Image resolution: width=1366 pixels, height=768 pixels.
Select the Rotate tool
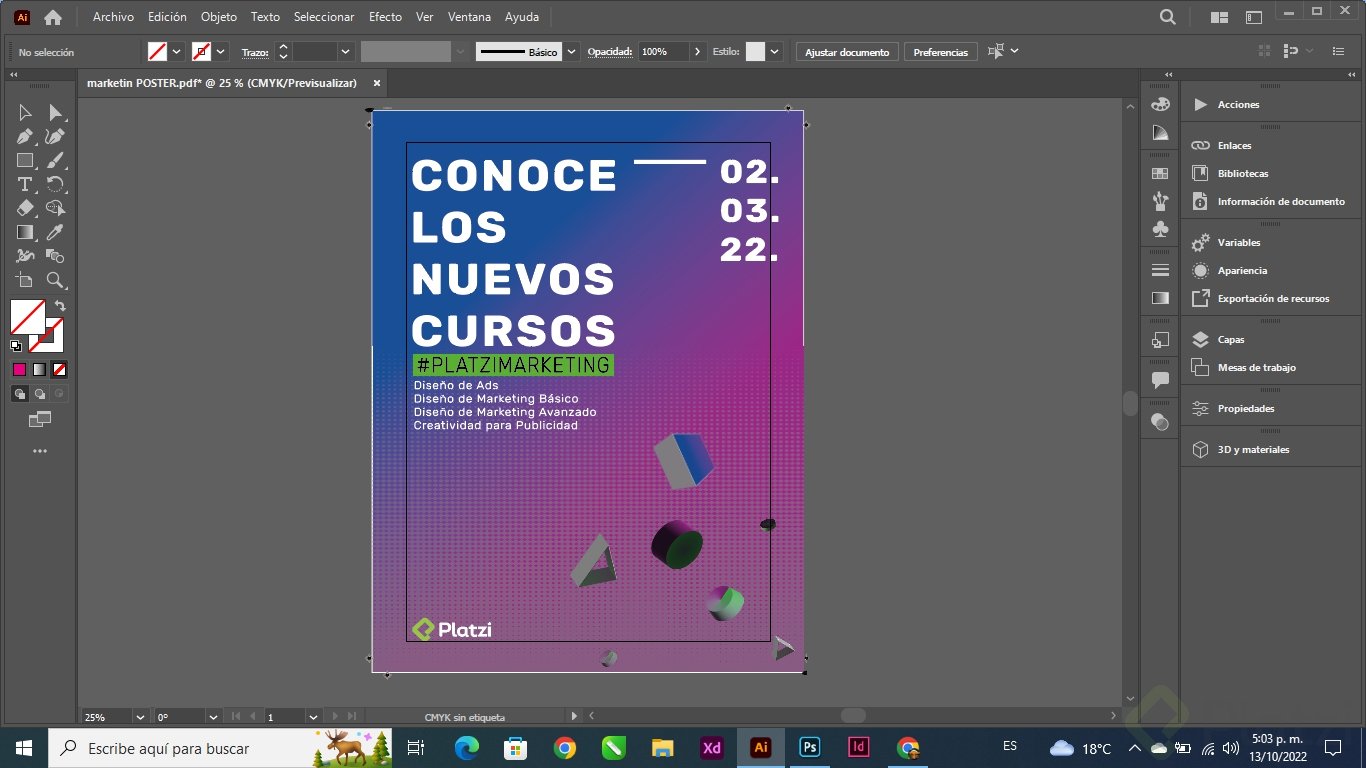click(55, 184)
